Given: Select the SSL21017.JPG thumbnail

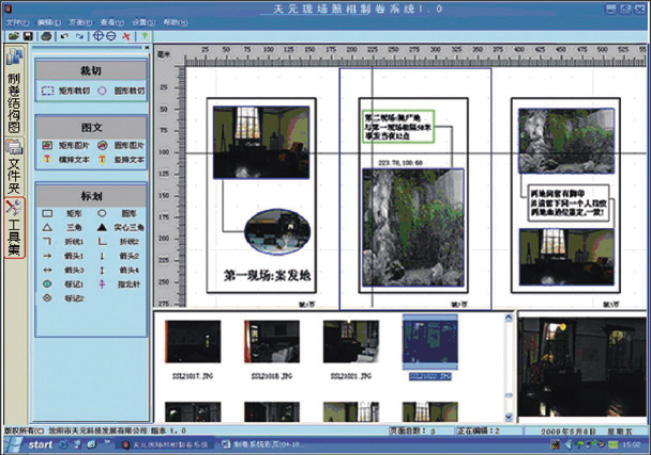Looking at the screenshot, I should [x=193, y=349].
